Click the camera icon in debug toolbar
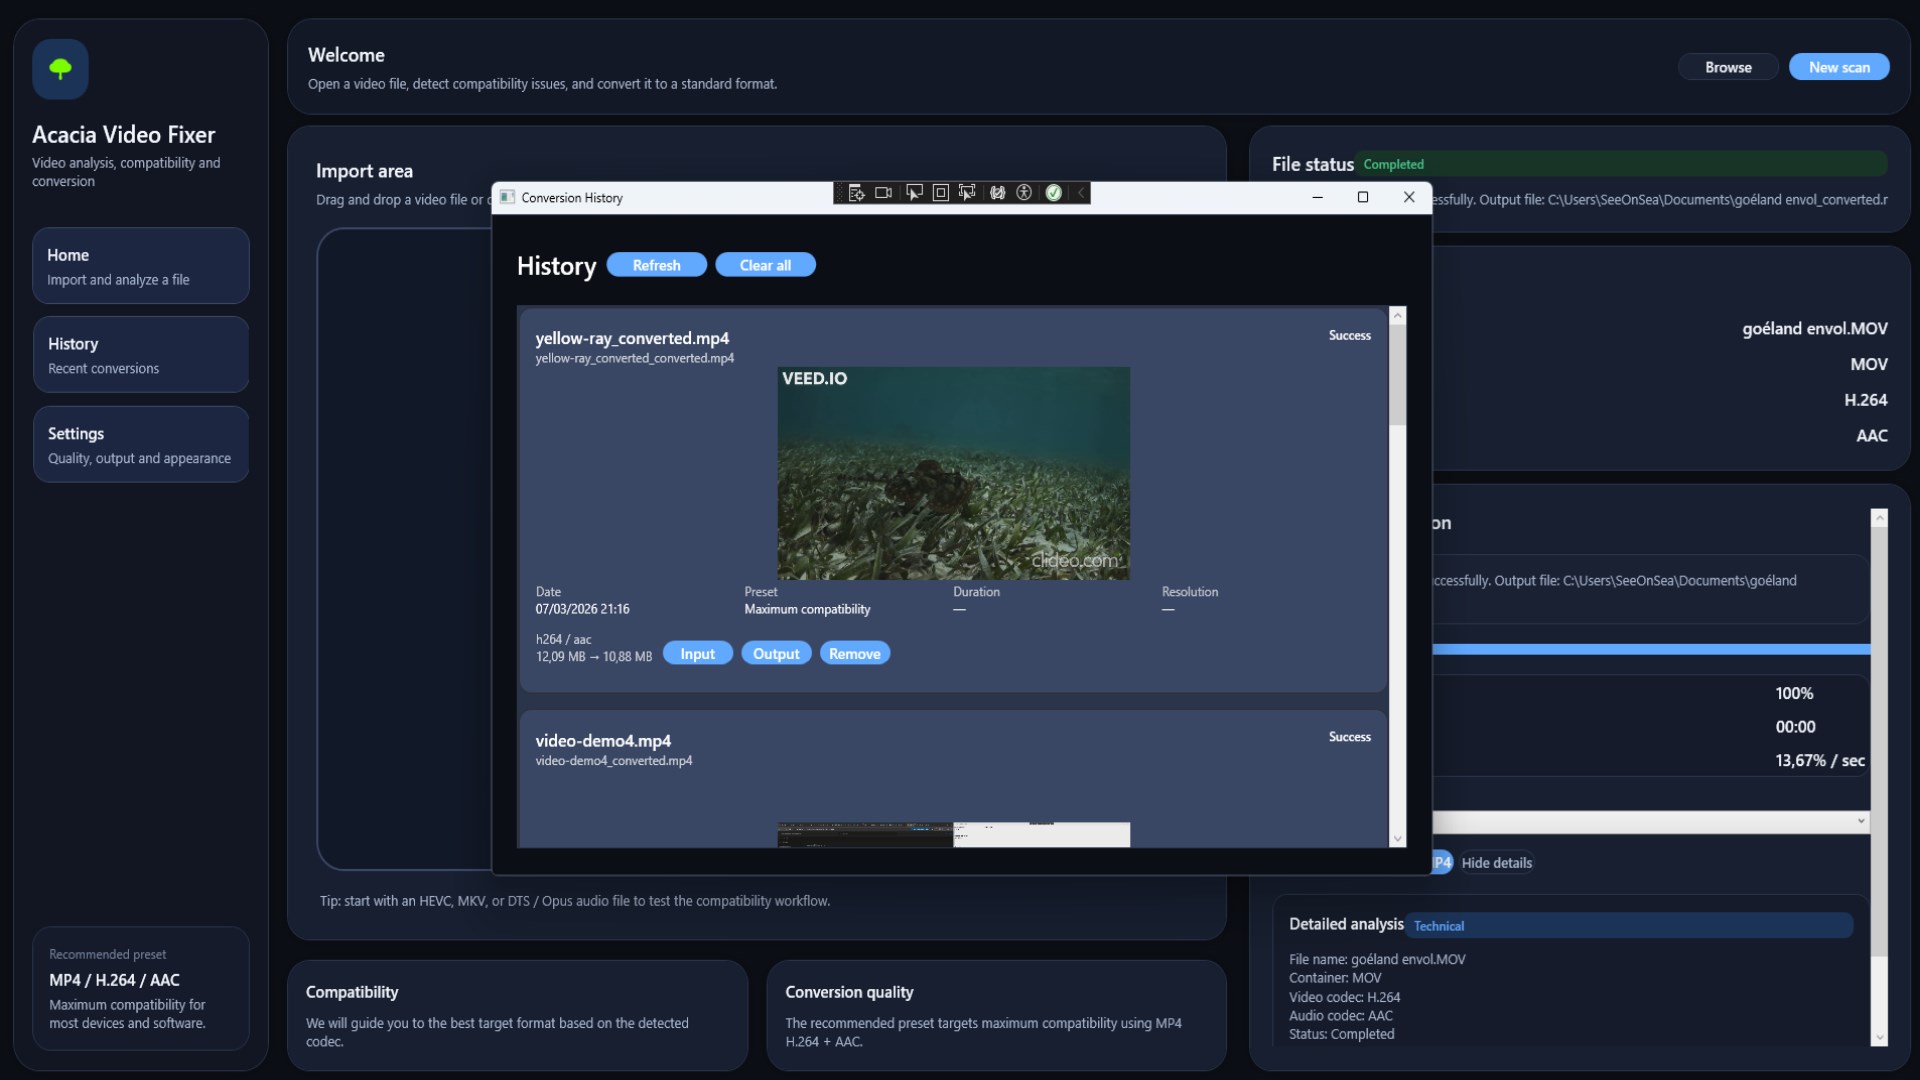 click(x=883, y=193)
